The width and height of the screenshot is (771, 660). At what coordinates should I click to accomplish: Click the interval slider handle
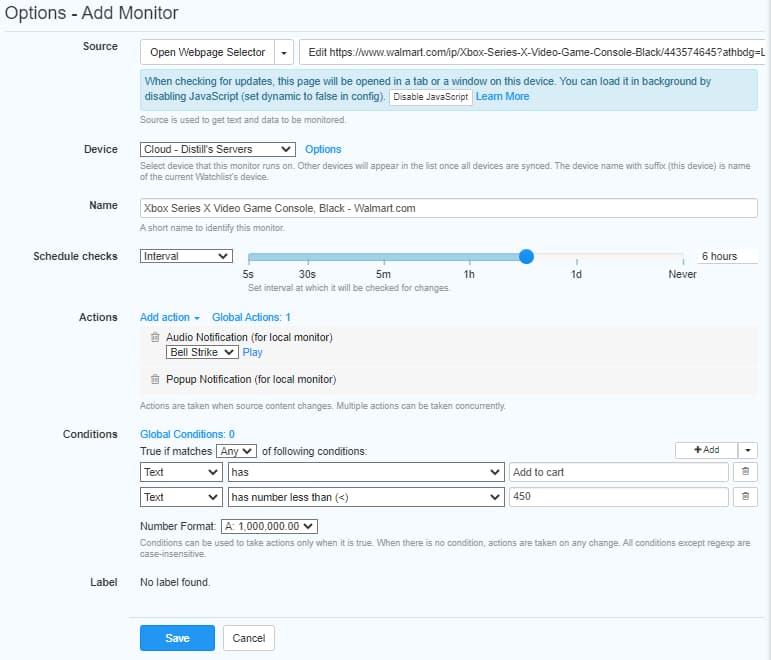pyautogui.click(x=527, y=257)
